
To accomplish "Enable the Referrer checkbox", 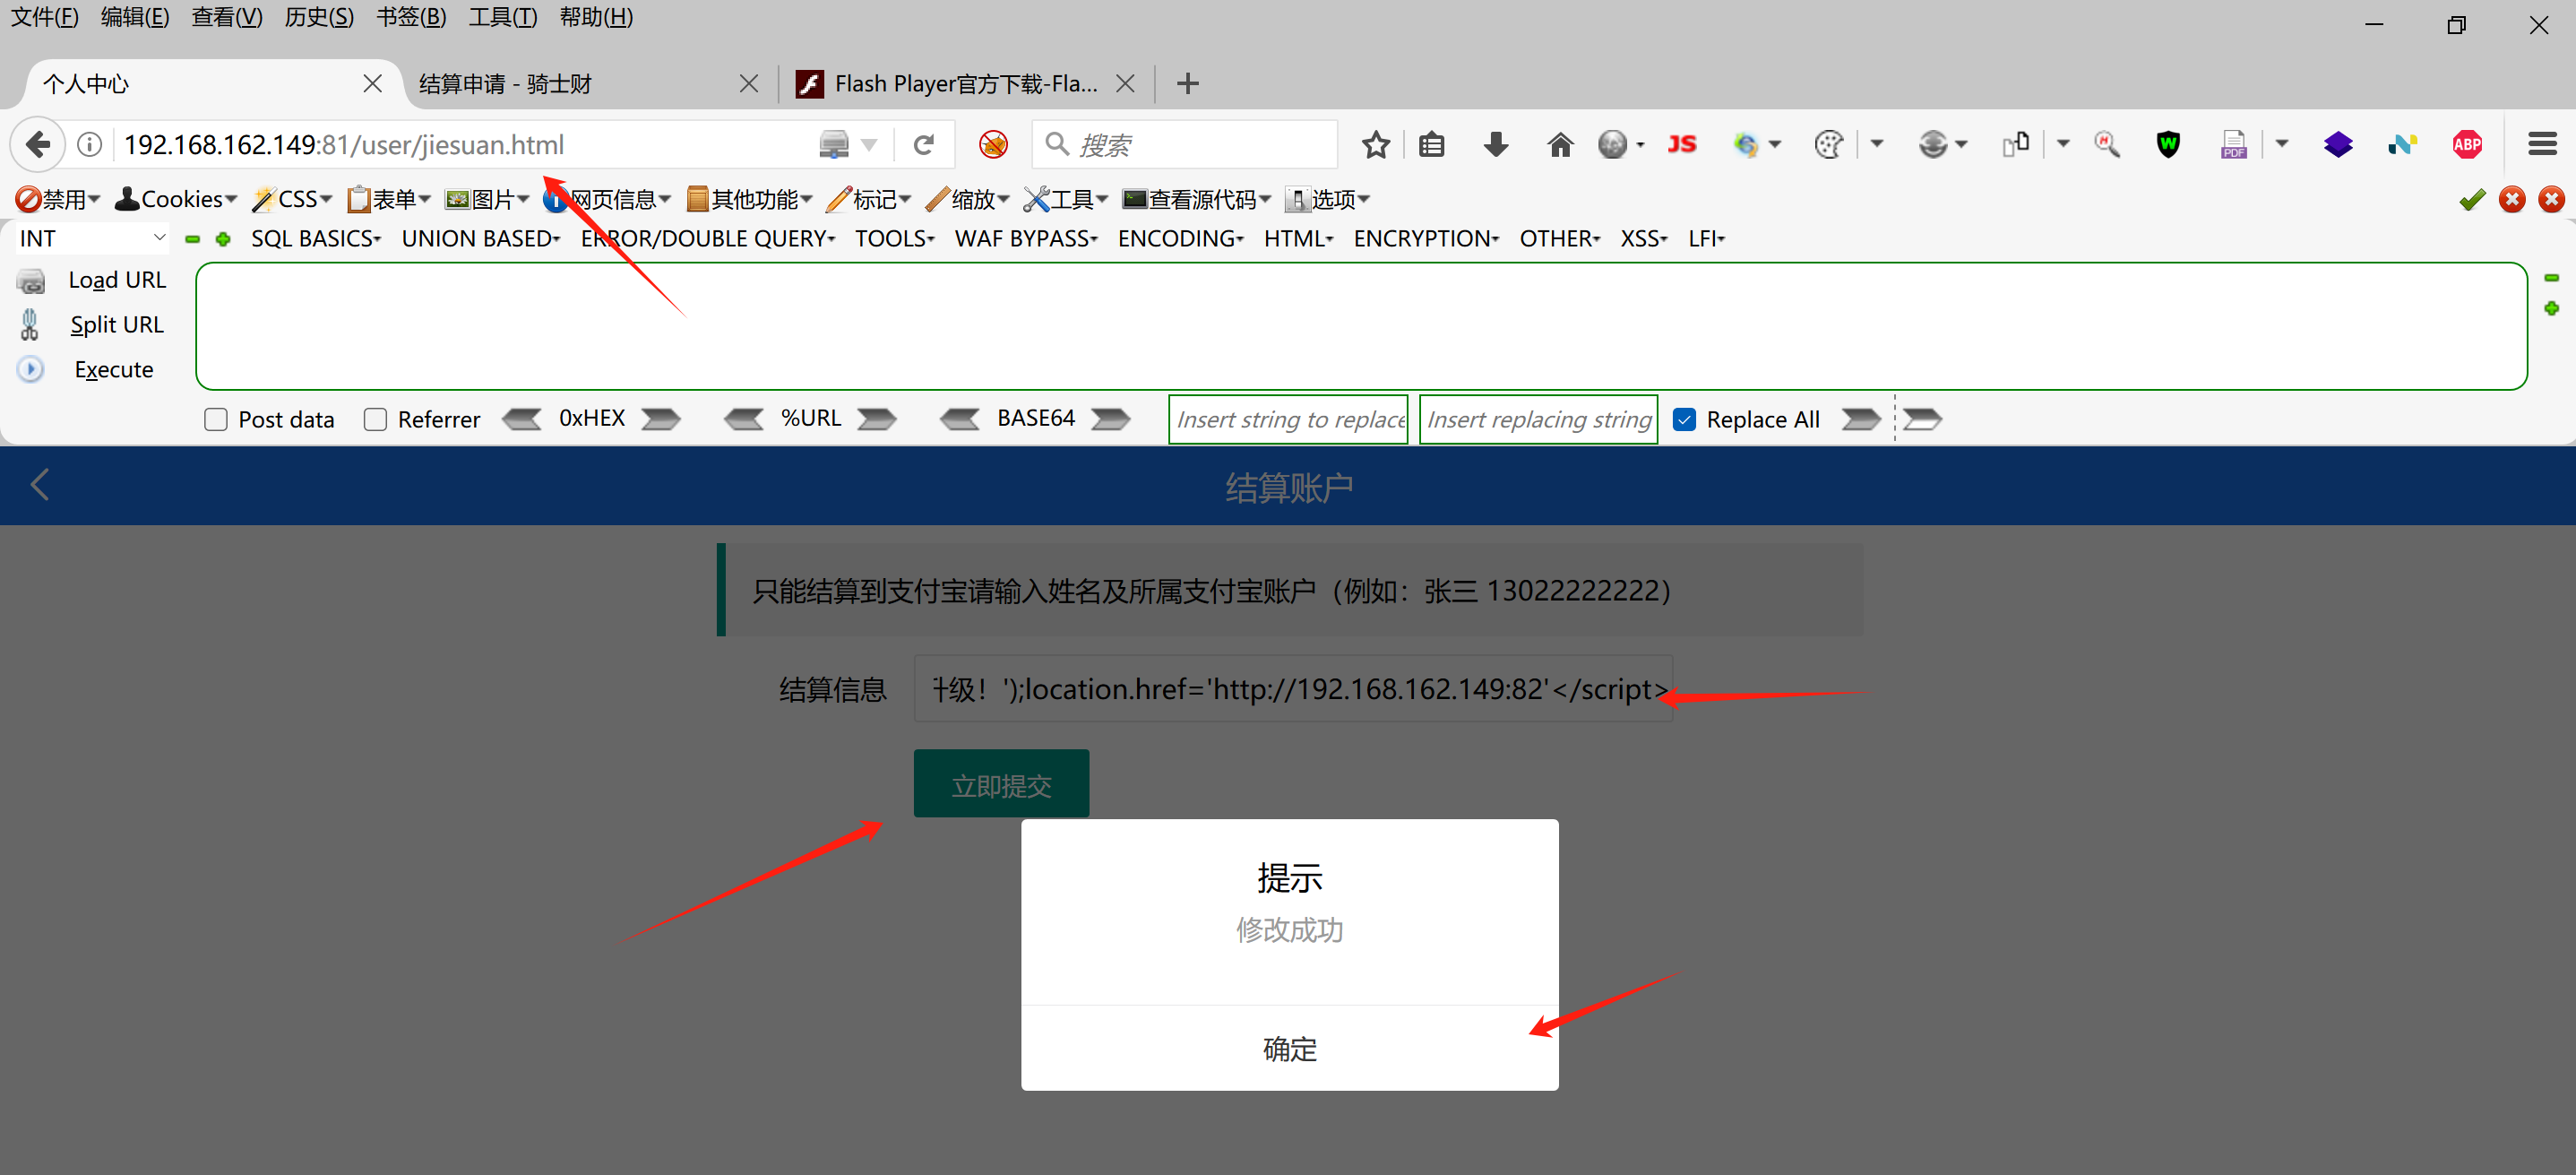I will click(375, 420).
